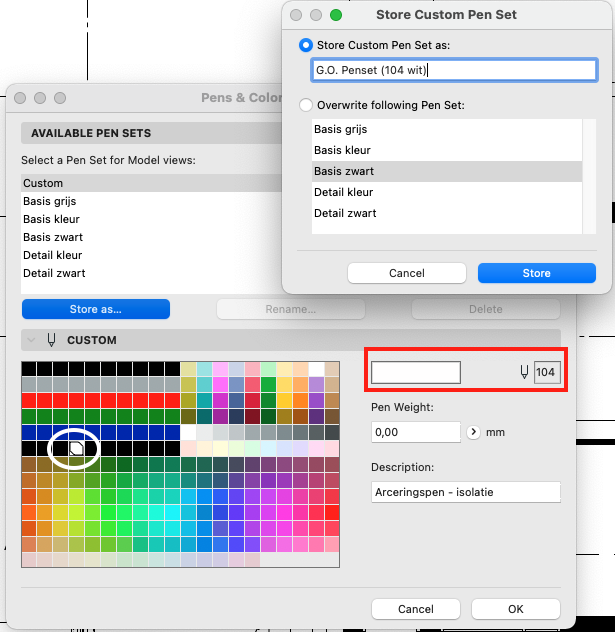Click the Rename... button

(x=291, y=309)
